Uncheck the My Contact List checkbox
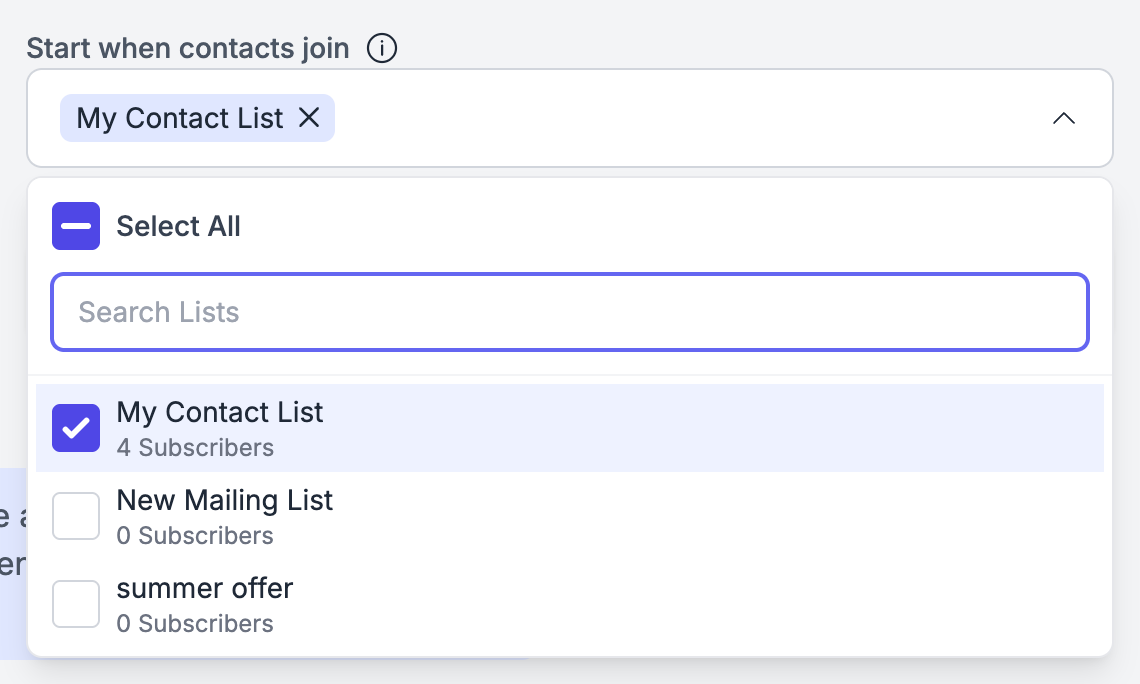 (76, 428)
